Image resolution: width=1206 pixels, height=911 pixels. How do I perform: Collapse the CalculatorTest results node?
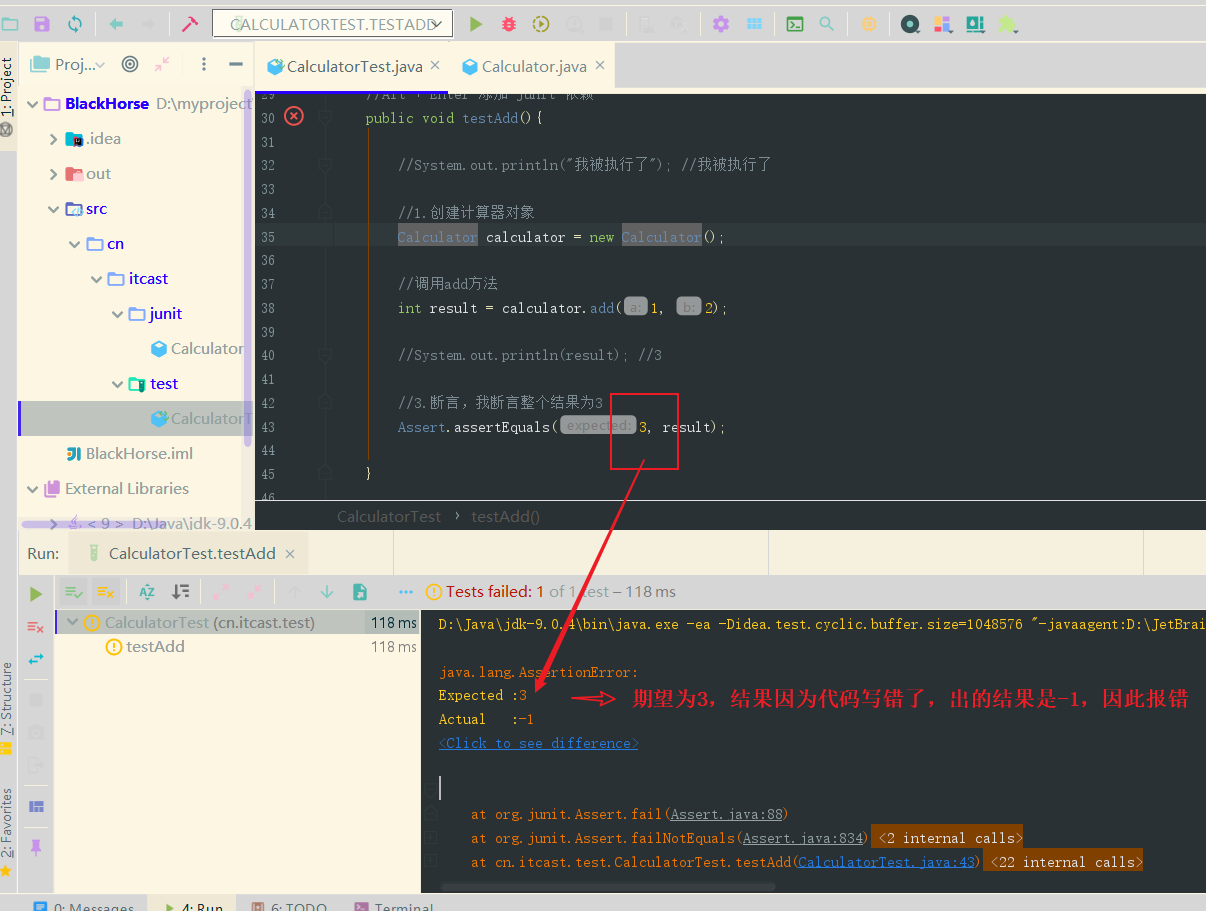pyautogui.click(x=71, y=622)
